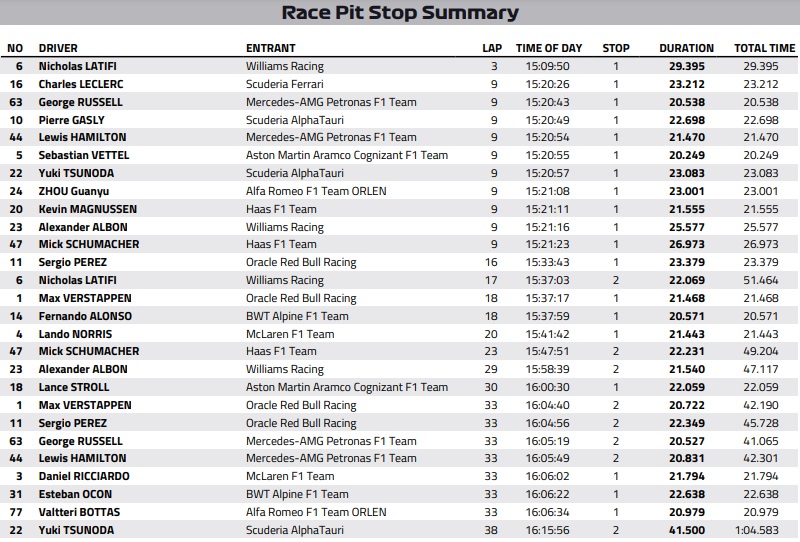800x542 pixels.
Task: Click Sebastian VETTEL in driver column
Action: (x=83, y=155)
